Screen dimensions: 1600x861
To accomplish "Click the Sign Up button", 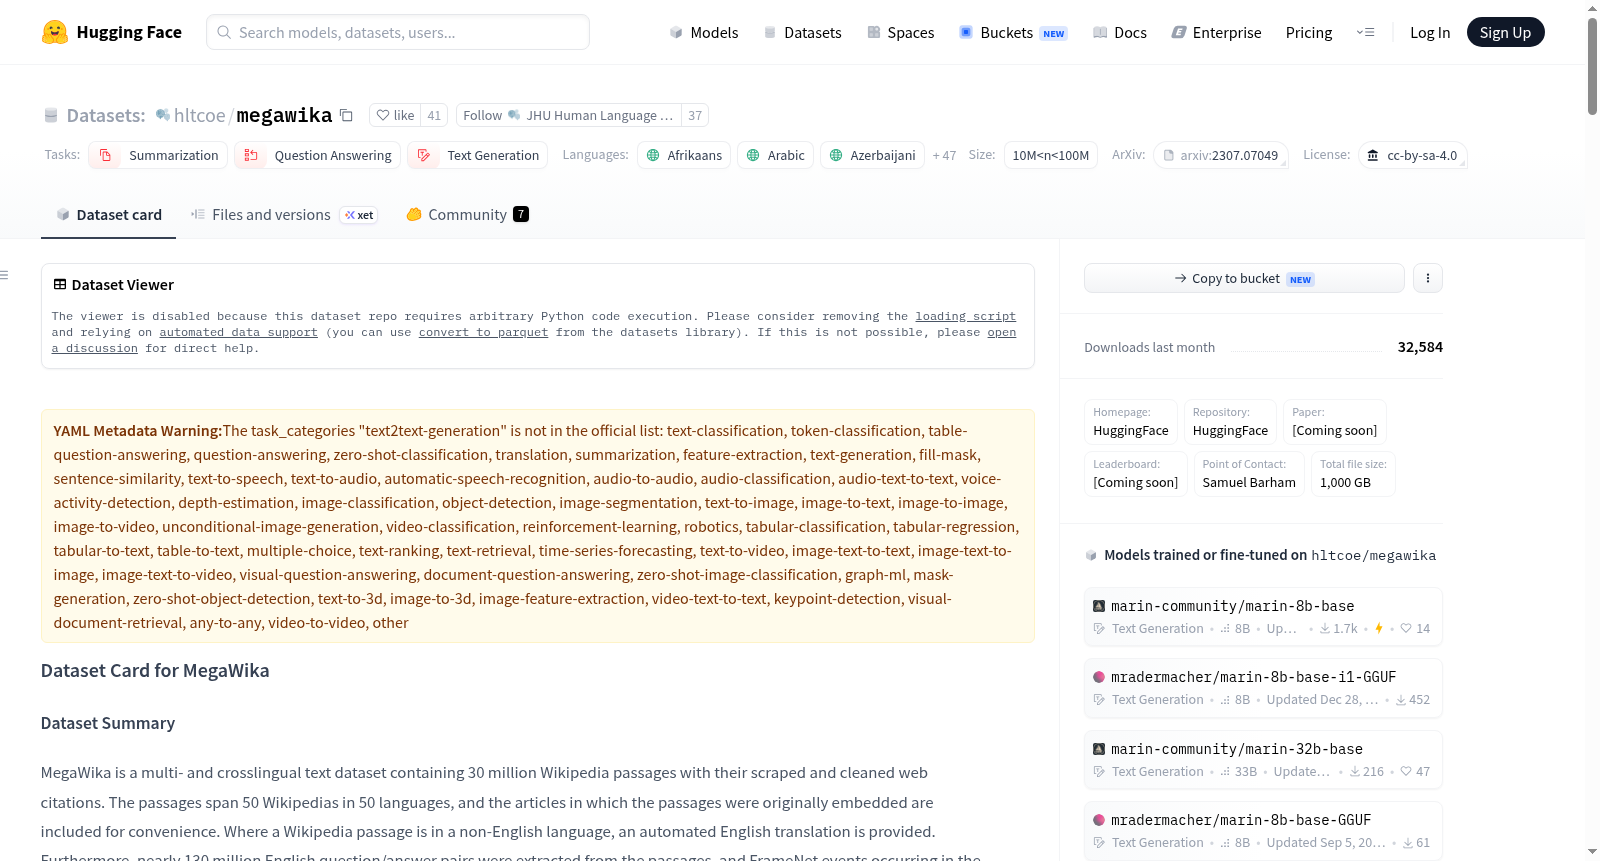I will tap(1506, 32).
